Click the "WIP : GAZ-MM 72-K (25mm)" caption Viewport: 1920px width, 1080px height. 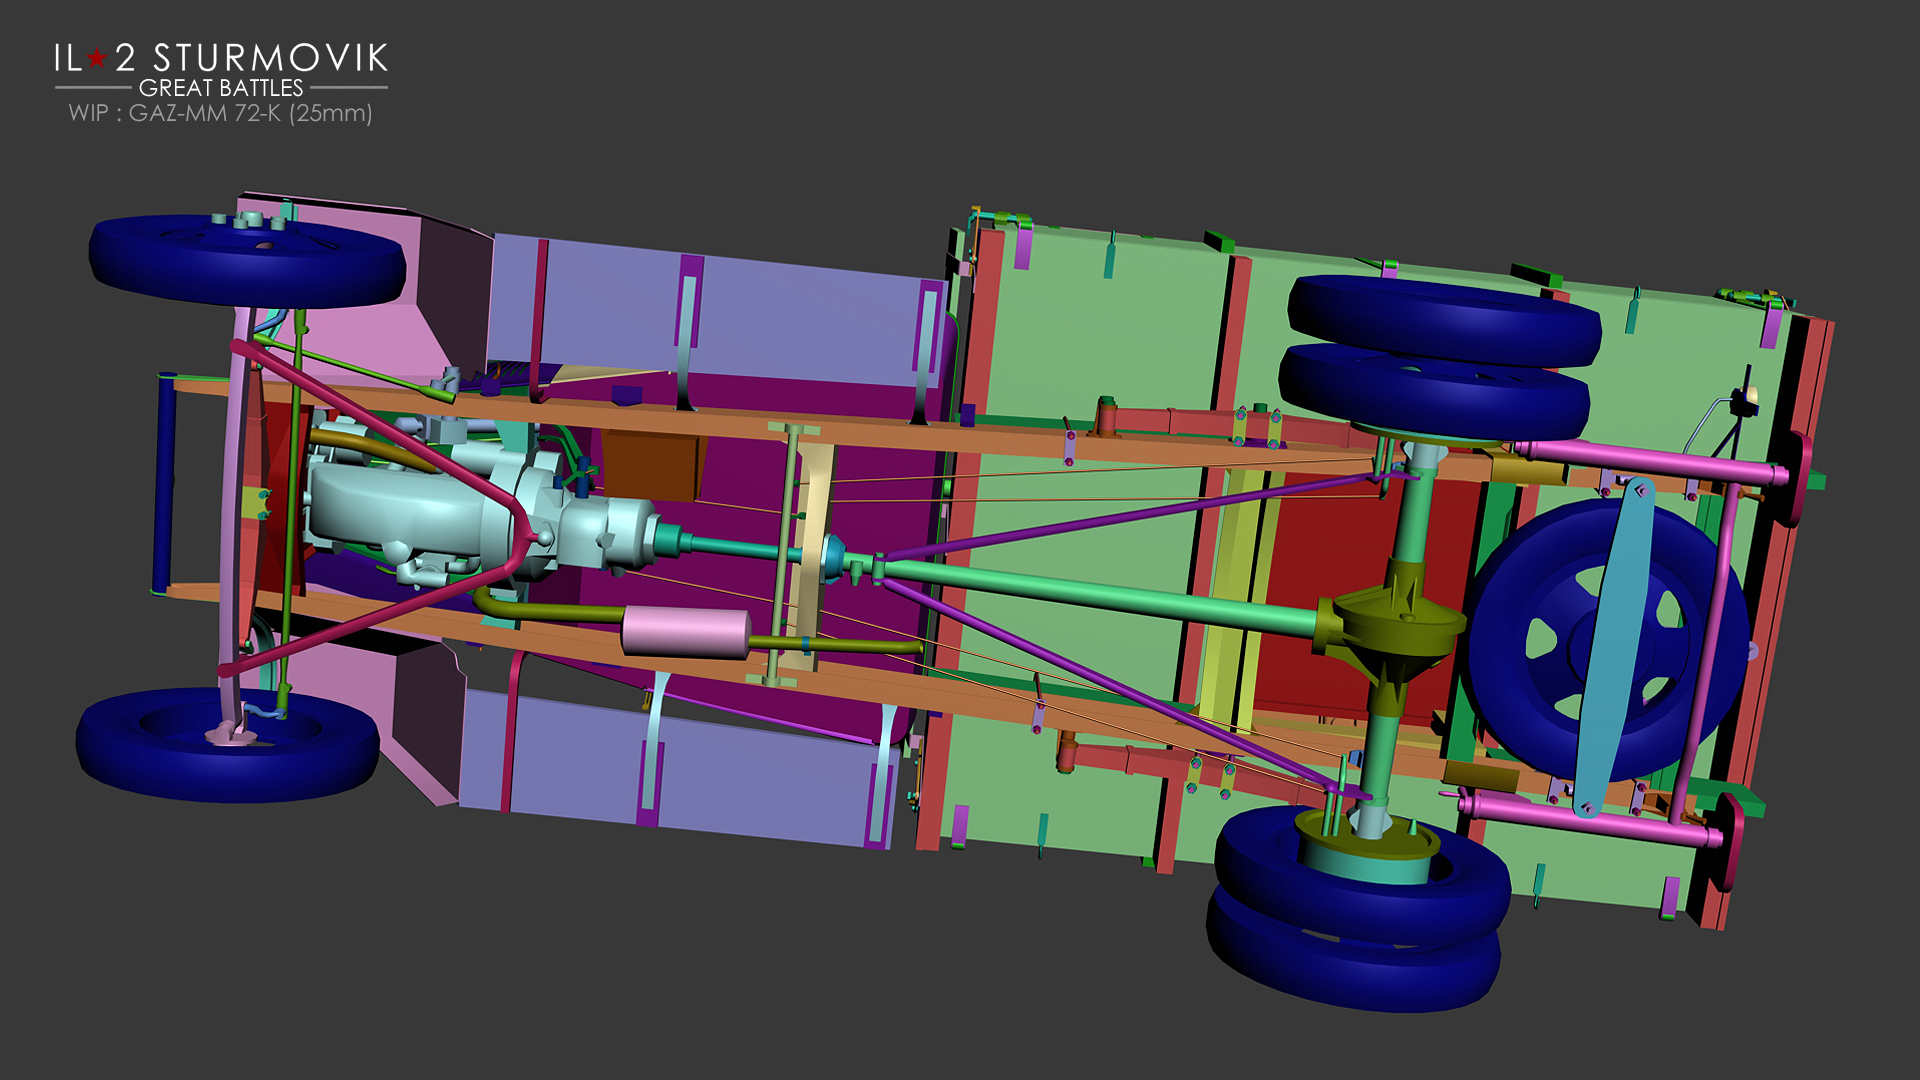pyautogui.click(x=220, y=113)
